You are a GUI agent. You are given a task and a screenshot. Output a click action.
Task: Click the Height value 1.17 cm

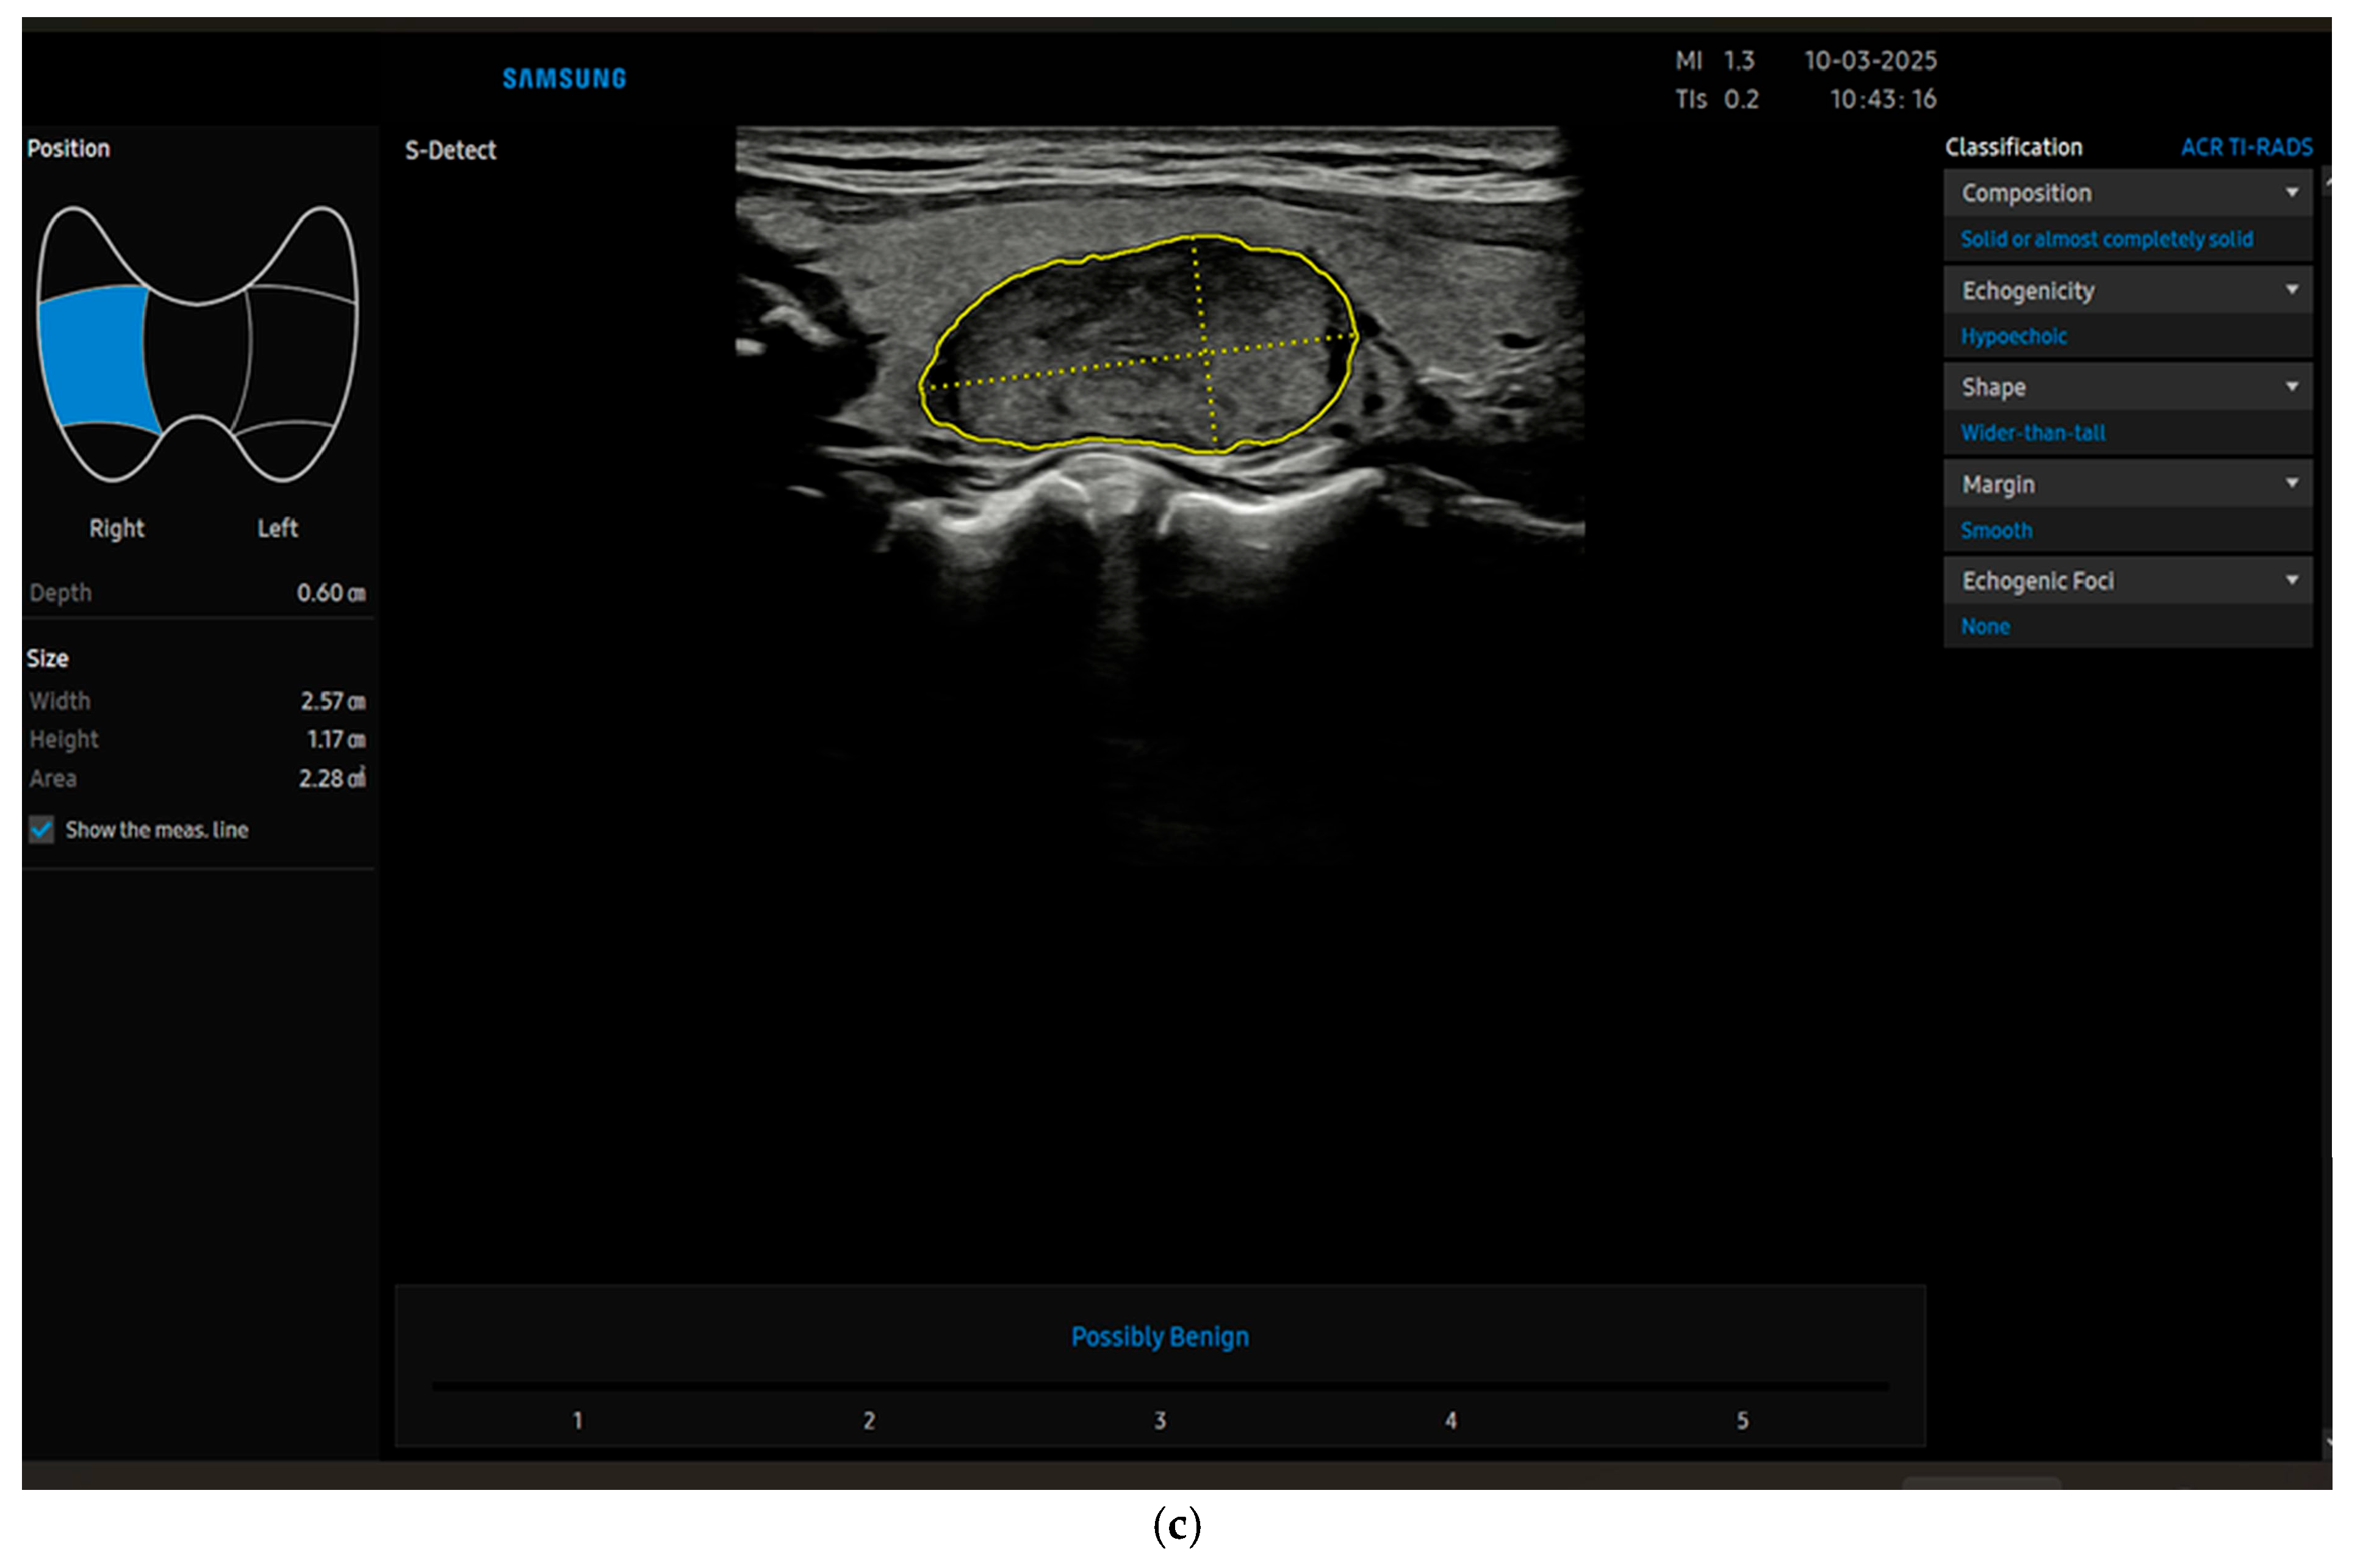[336, 739]
